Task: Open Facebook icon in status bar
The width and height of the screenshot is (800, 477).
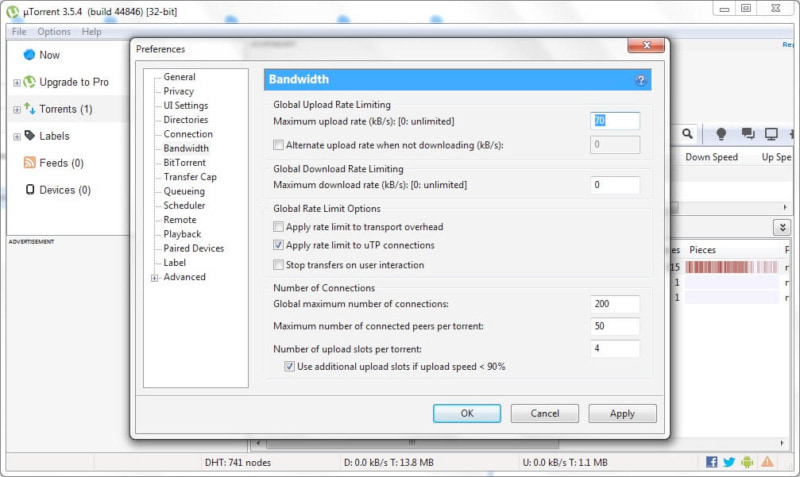Action: tap(712, 462)
